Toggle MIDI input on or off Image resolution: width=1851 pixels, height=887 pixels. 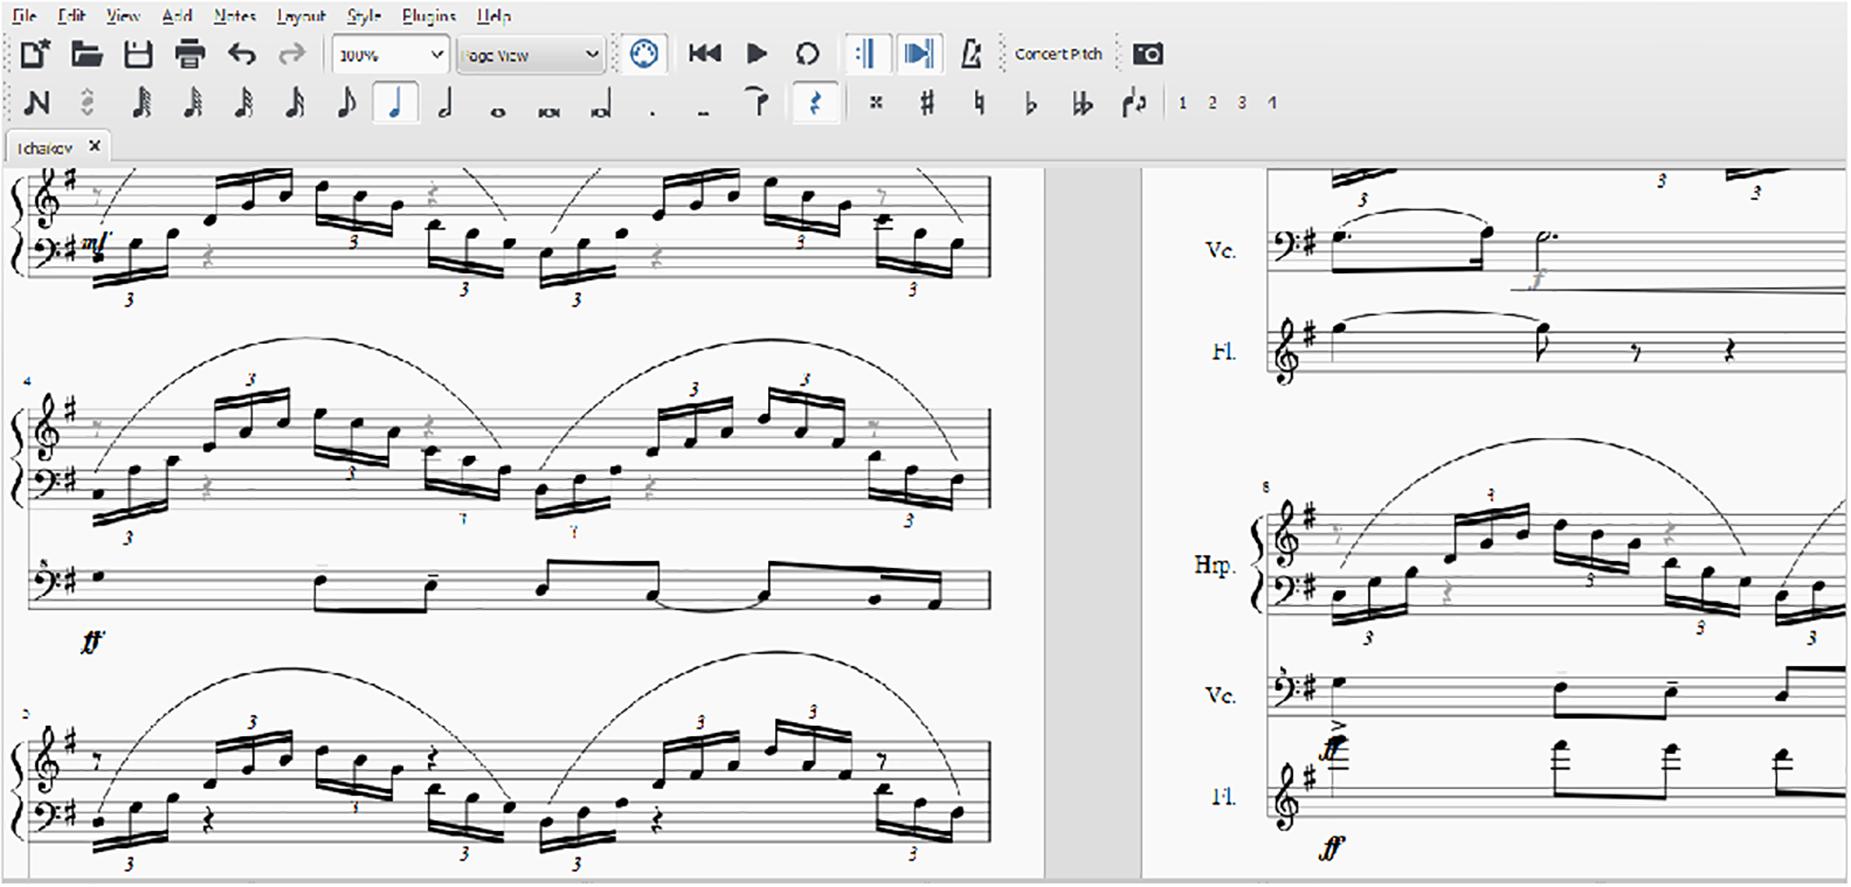pyautogui.click(x=644, y=54)
